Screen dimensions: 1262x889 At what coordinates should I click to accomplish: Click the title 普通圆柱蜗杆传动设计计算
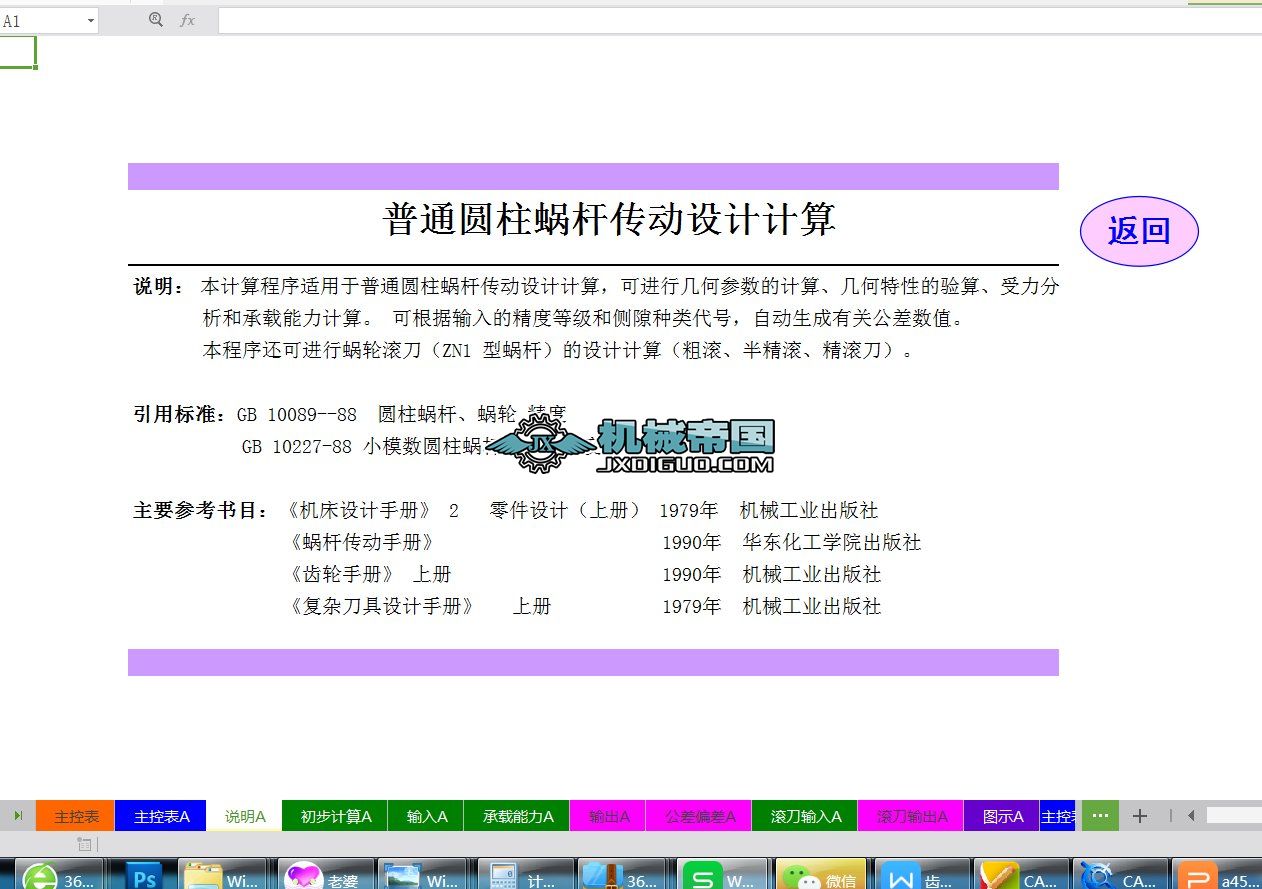coord(609,219)
